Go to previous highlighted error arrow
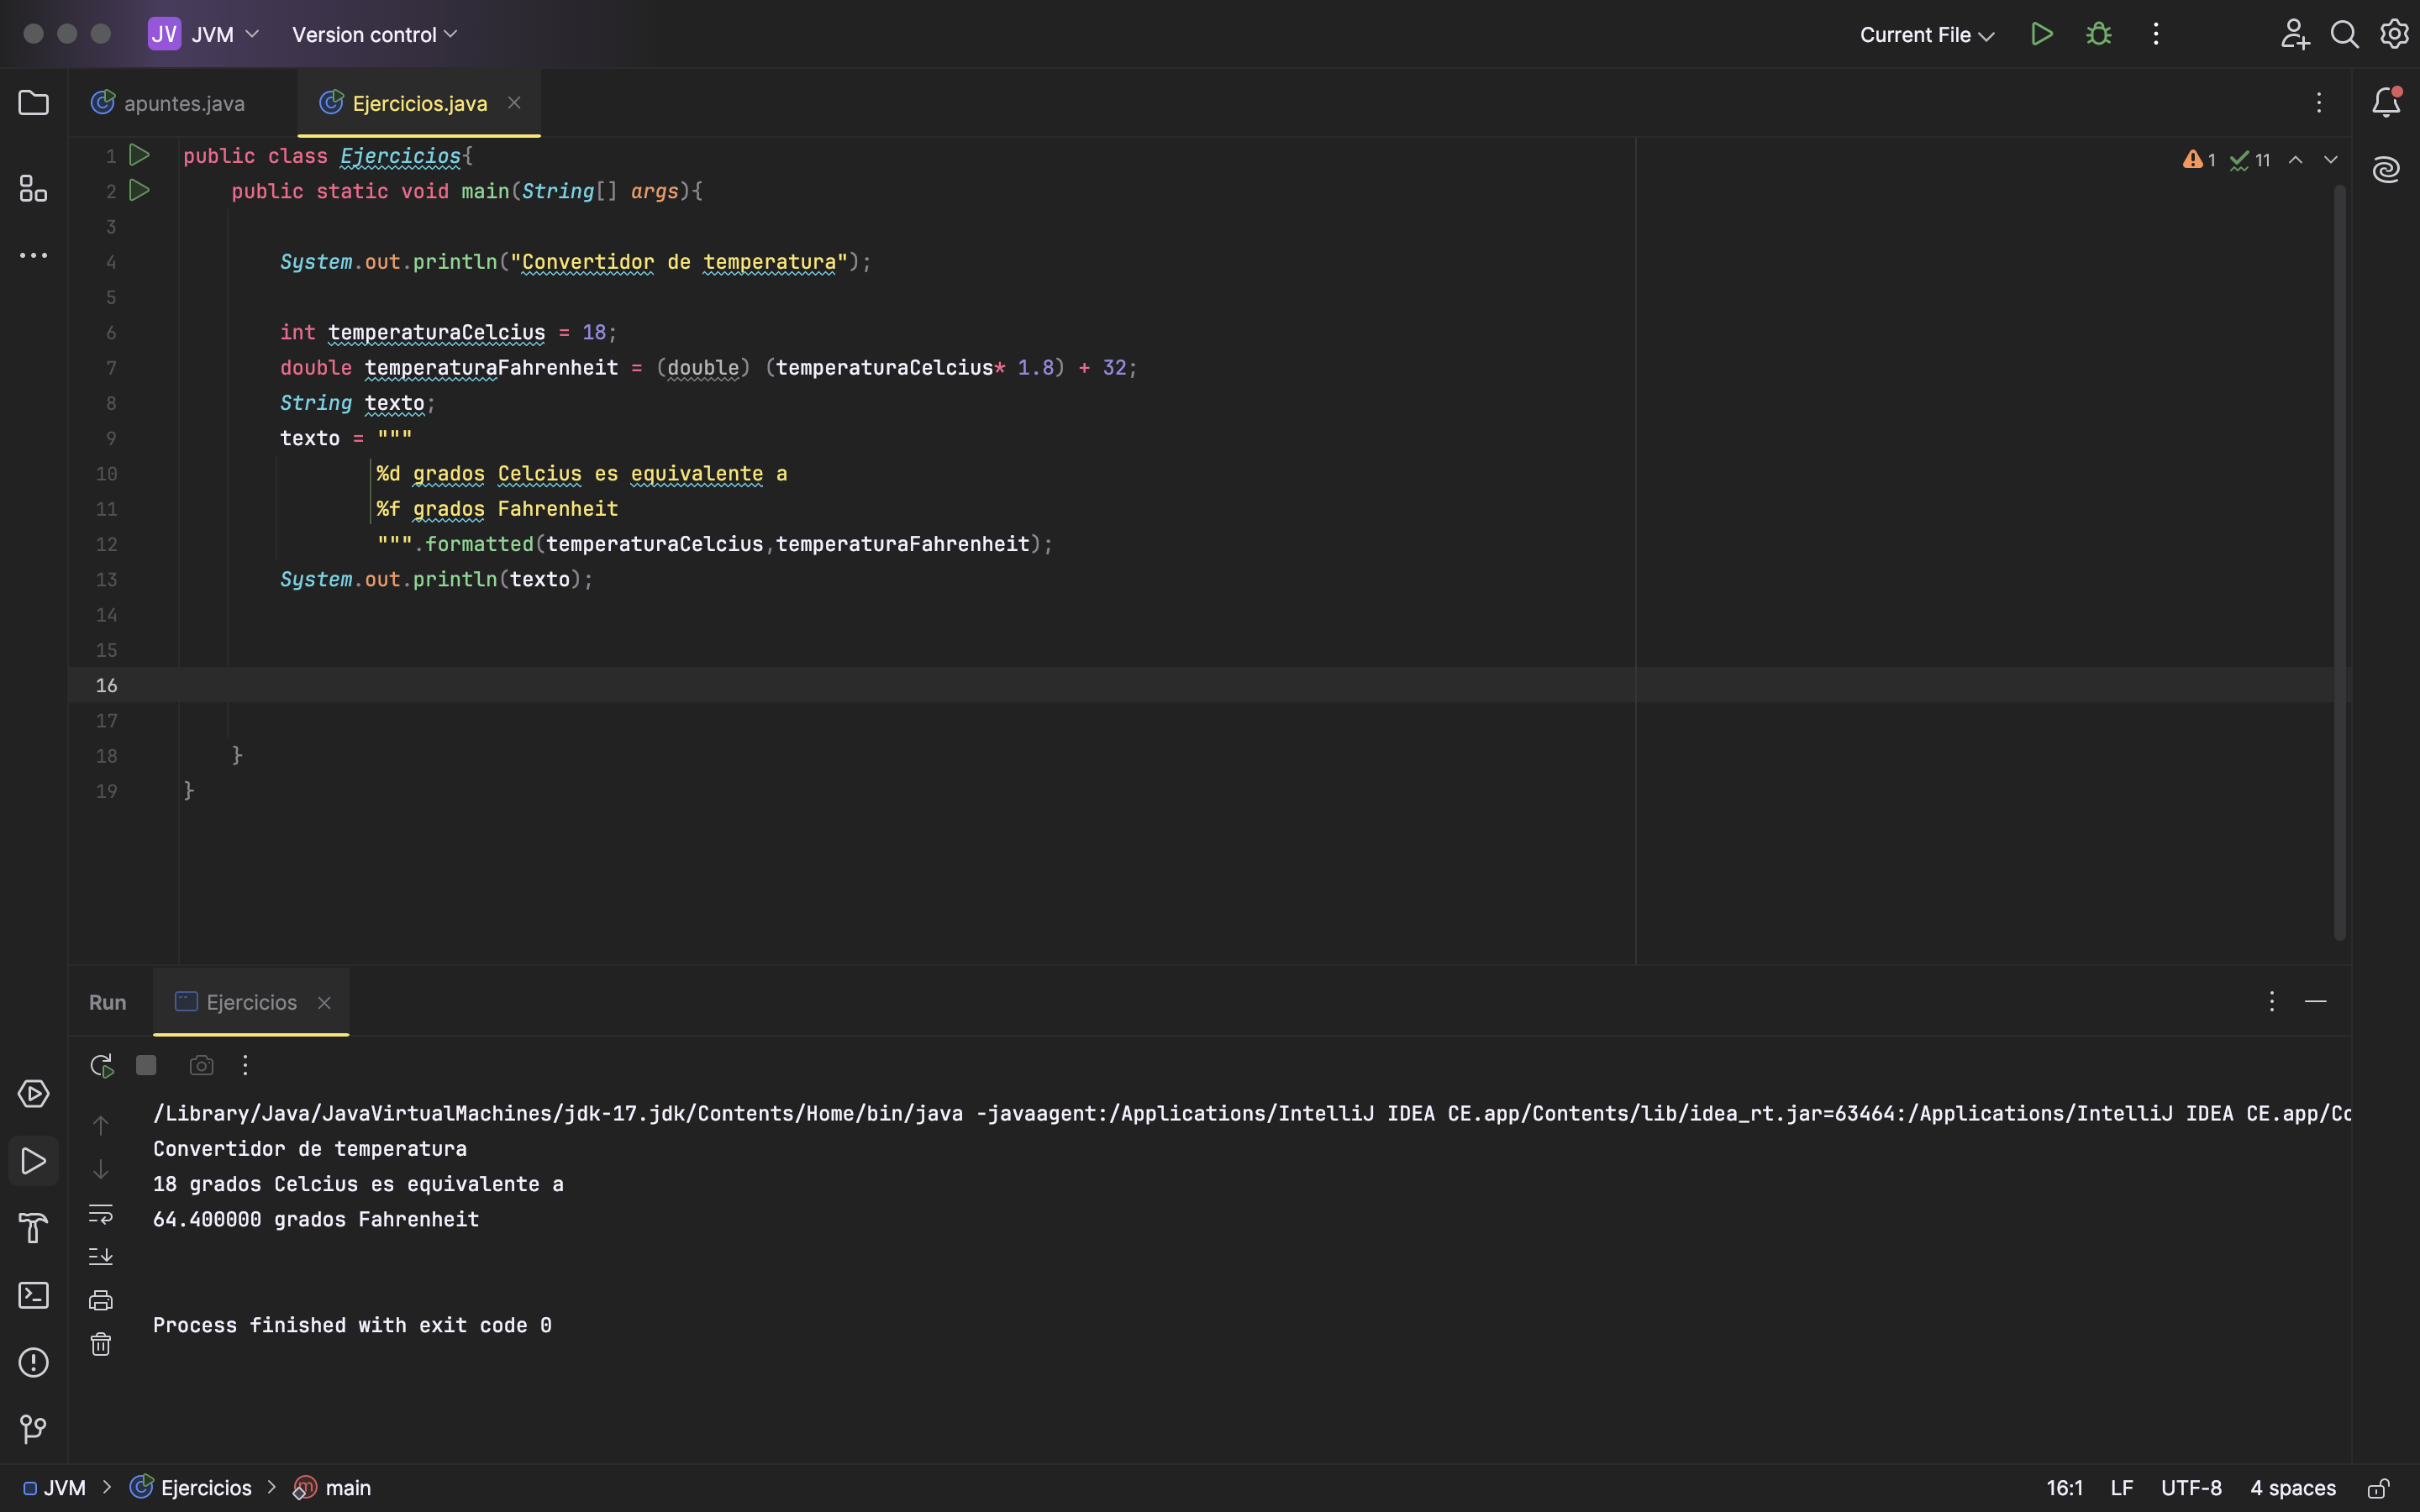This screenshot has height=1512, width=2420. (x=2296, y=160)
